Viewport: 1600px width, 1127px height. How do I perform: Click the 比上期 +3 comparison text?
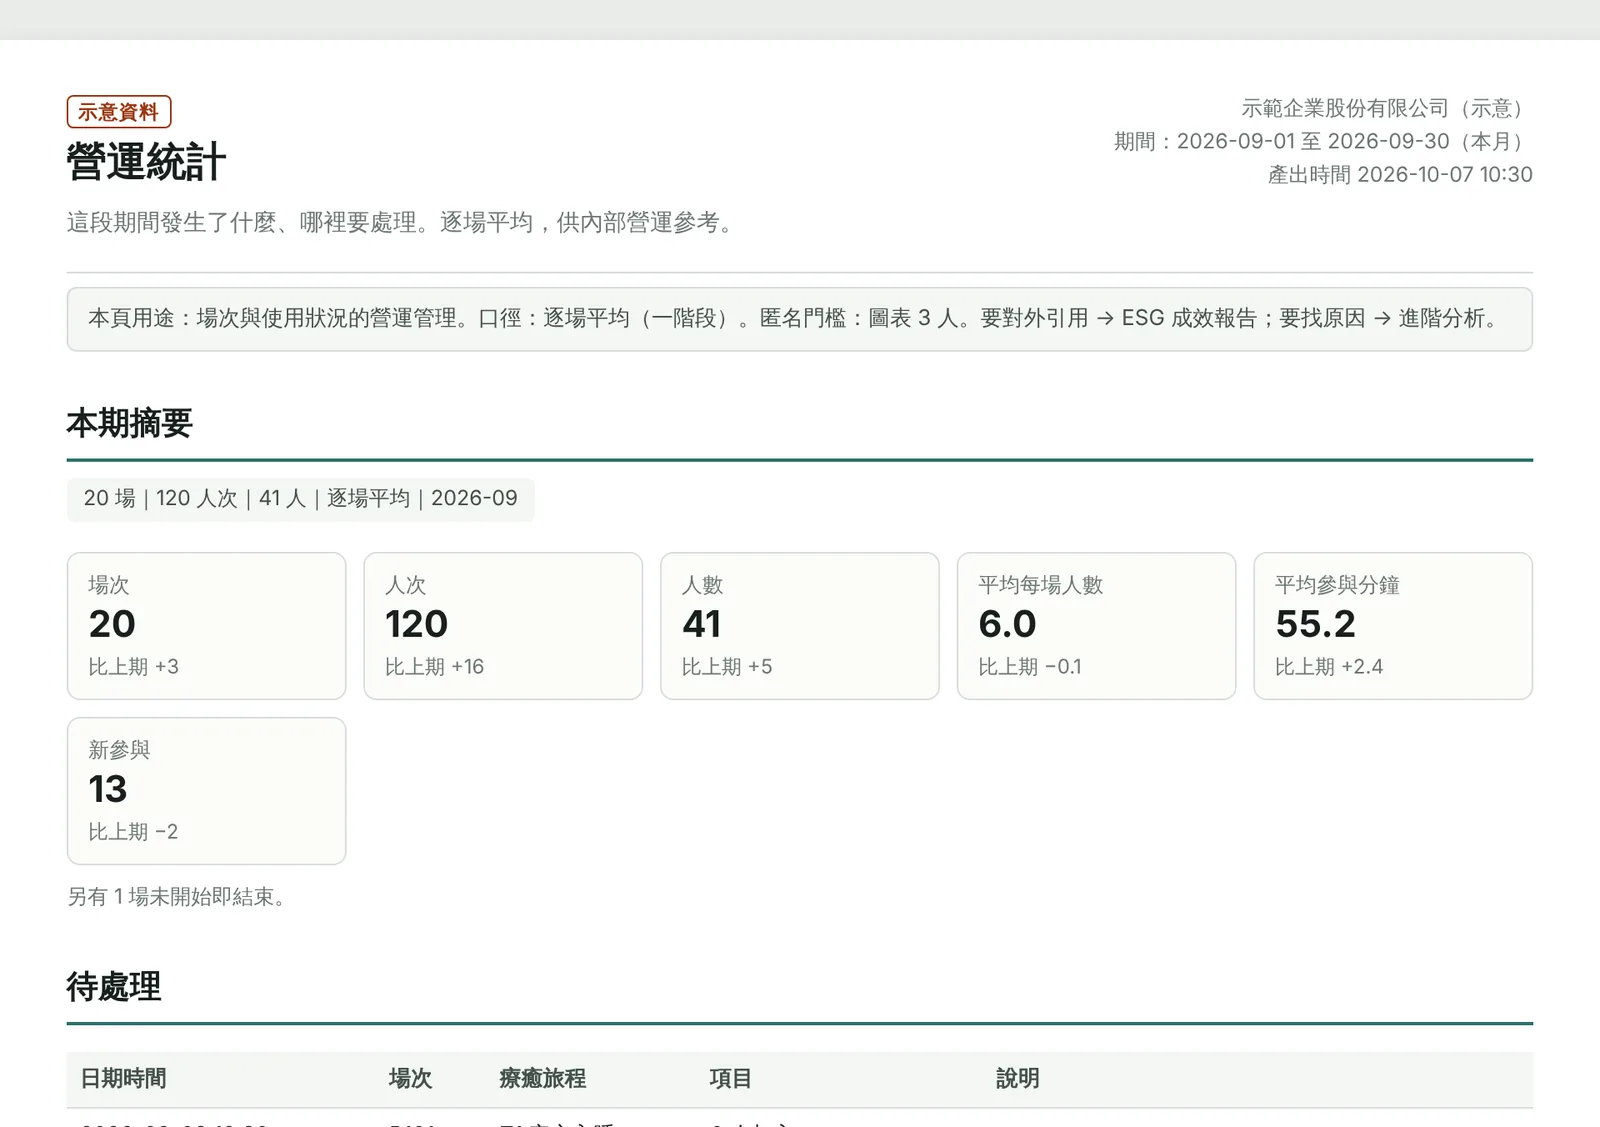tap(133, 667)
